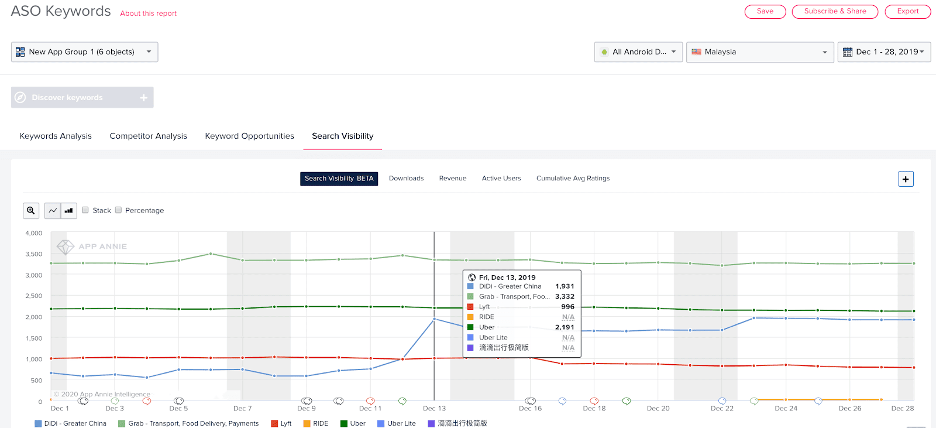Click the Uber value 2,191 in tooltip

(x=564, y=327)
